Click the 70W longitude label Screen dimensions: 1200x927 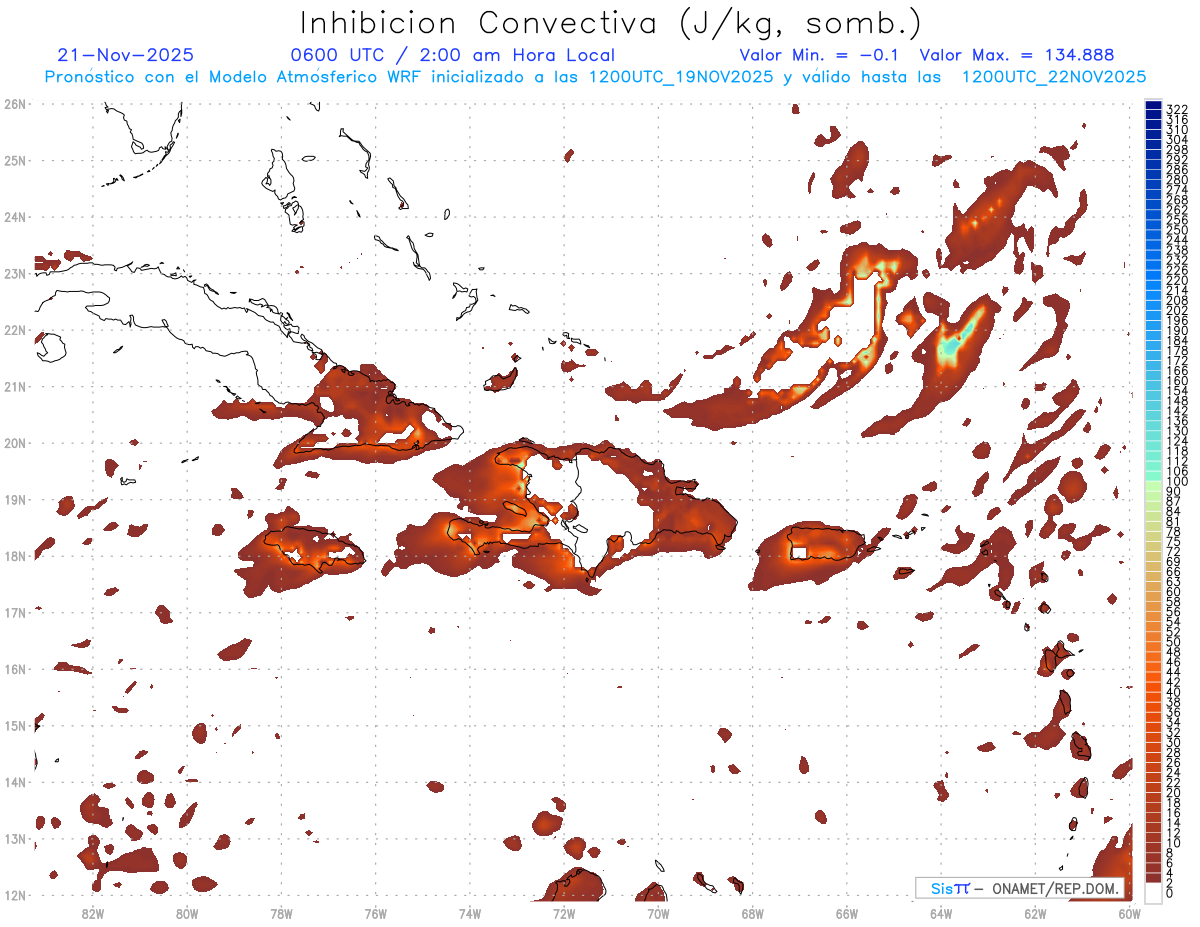[658, 912]
